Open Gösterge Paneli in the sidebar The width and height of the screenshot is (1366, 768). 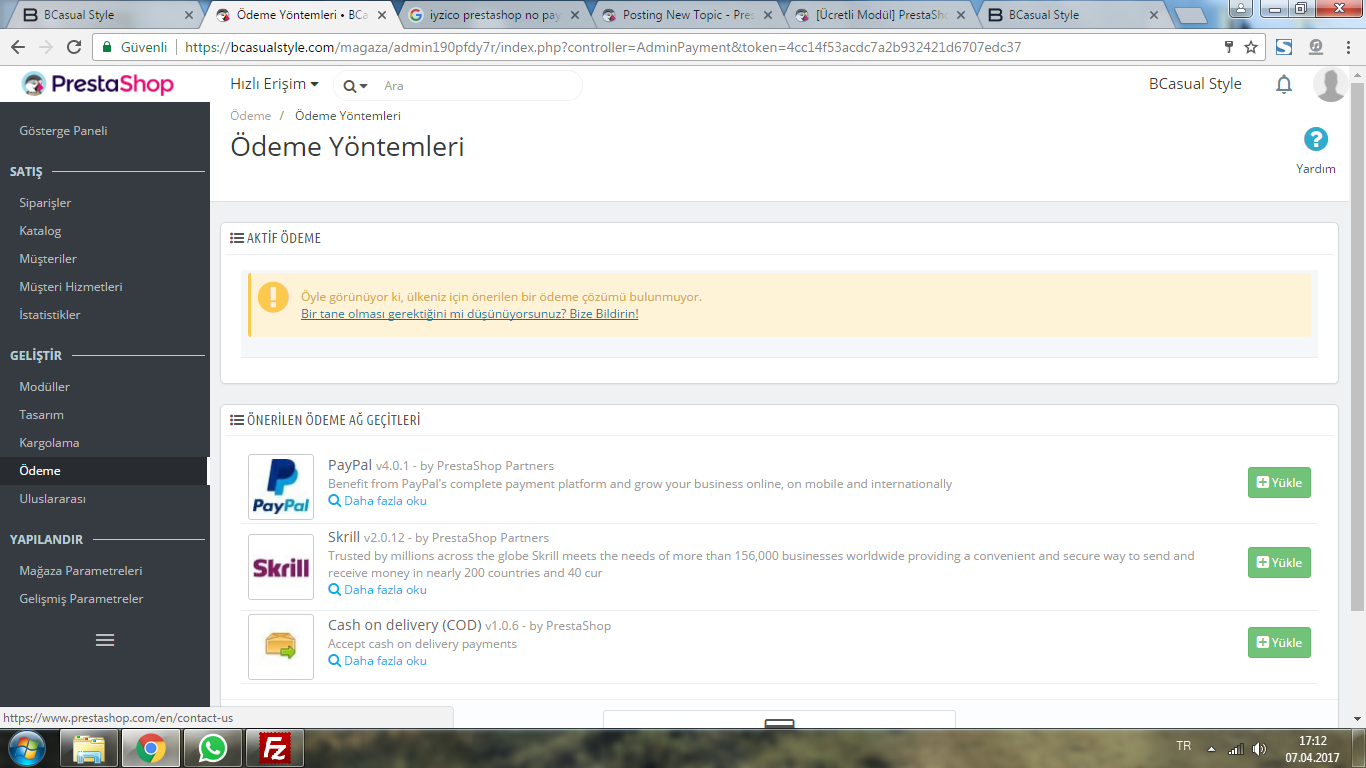coord(63,131)
